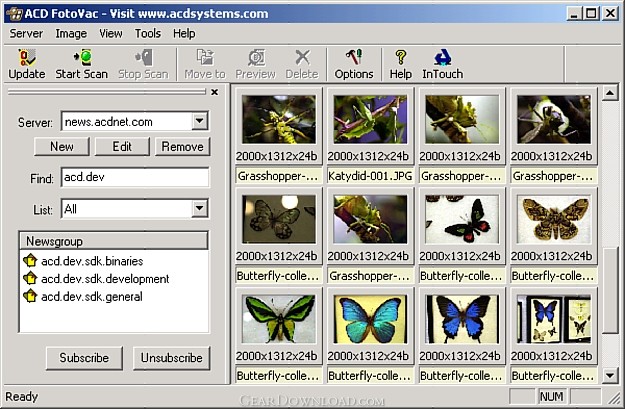Open the Tools menu

point(147,33)
